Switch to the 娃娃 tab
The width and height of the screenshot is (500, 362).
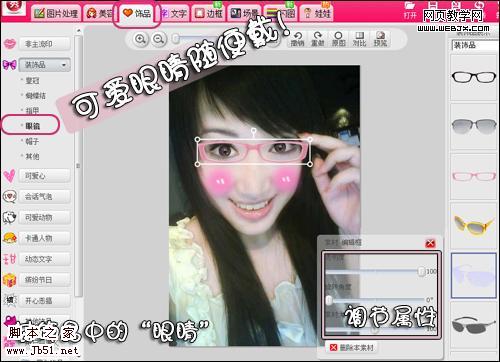pyautogui.click(x=317, y=13)
